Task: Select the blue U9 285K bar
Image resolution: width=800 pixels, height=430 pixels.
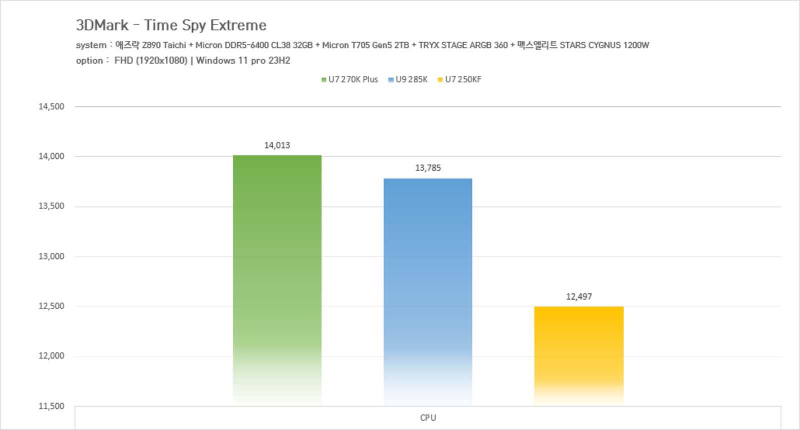Action: tap(427, 290)
